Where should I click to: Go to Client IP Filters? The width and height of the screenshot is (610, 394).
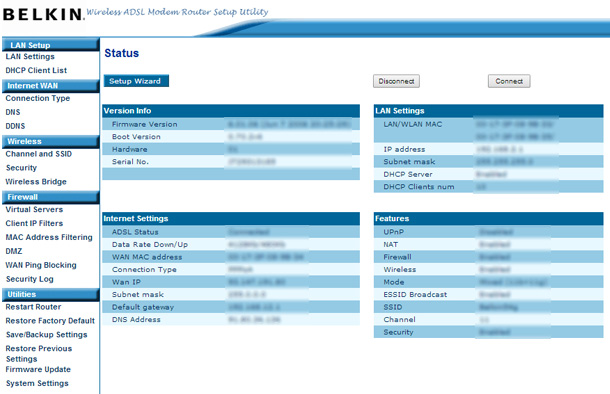point(34,223)
